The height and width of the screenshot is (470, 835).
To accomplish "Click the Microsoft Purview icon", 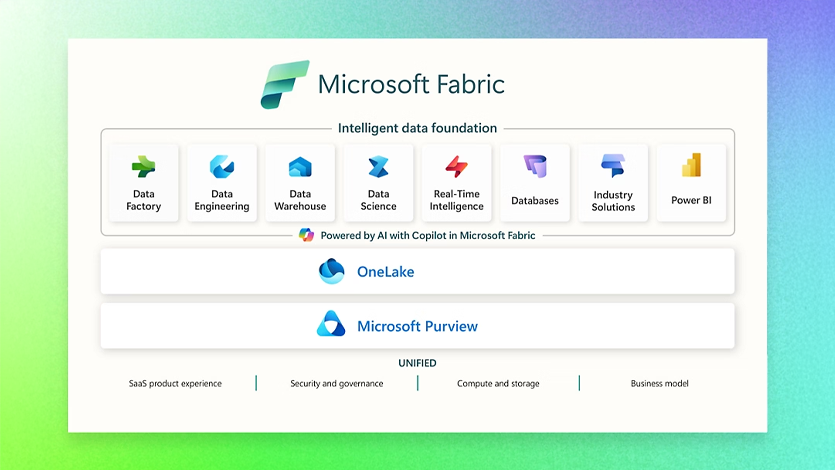I will tap(331, 324).
